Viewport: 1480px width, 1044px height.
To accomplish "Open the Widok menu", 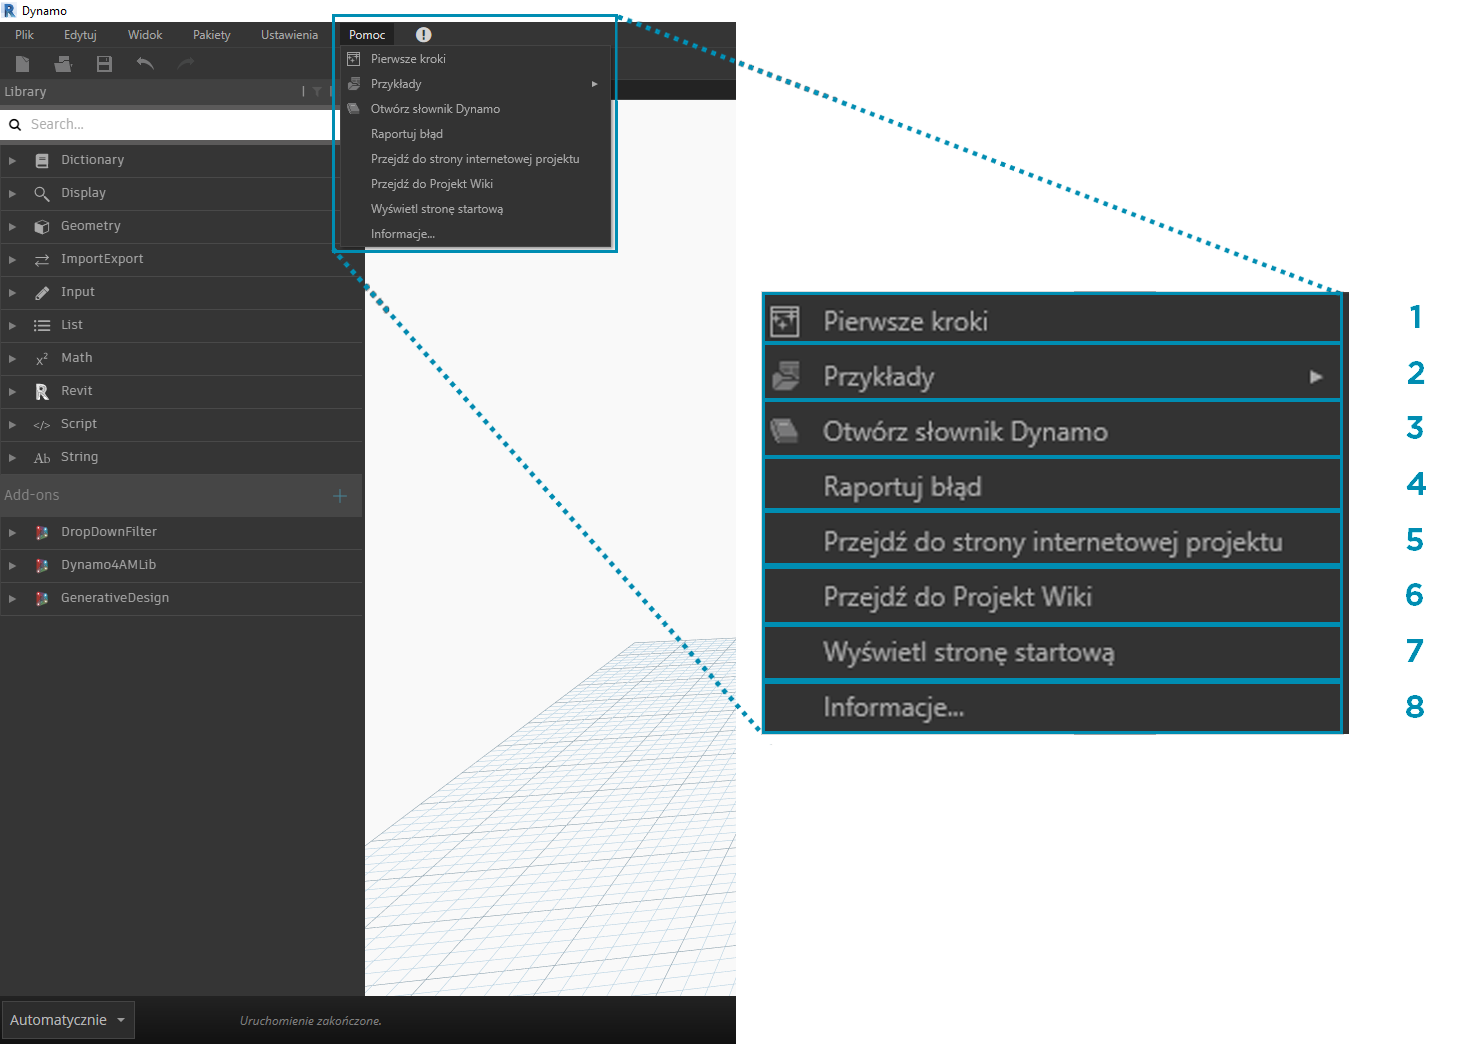I will coord(145,35).
